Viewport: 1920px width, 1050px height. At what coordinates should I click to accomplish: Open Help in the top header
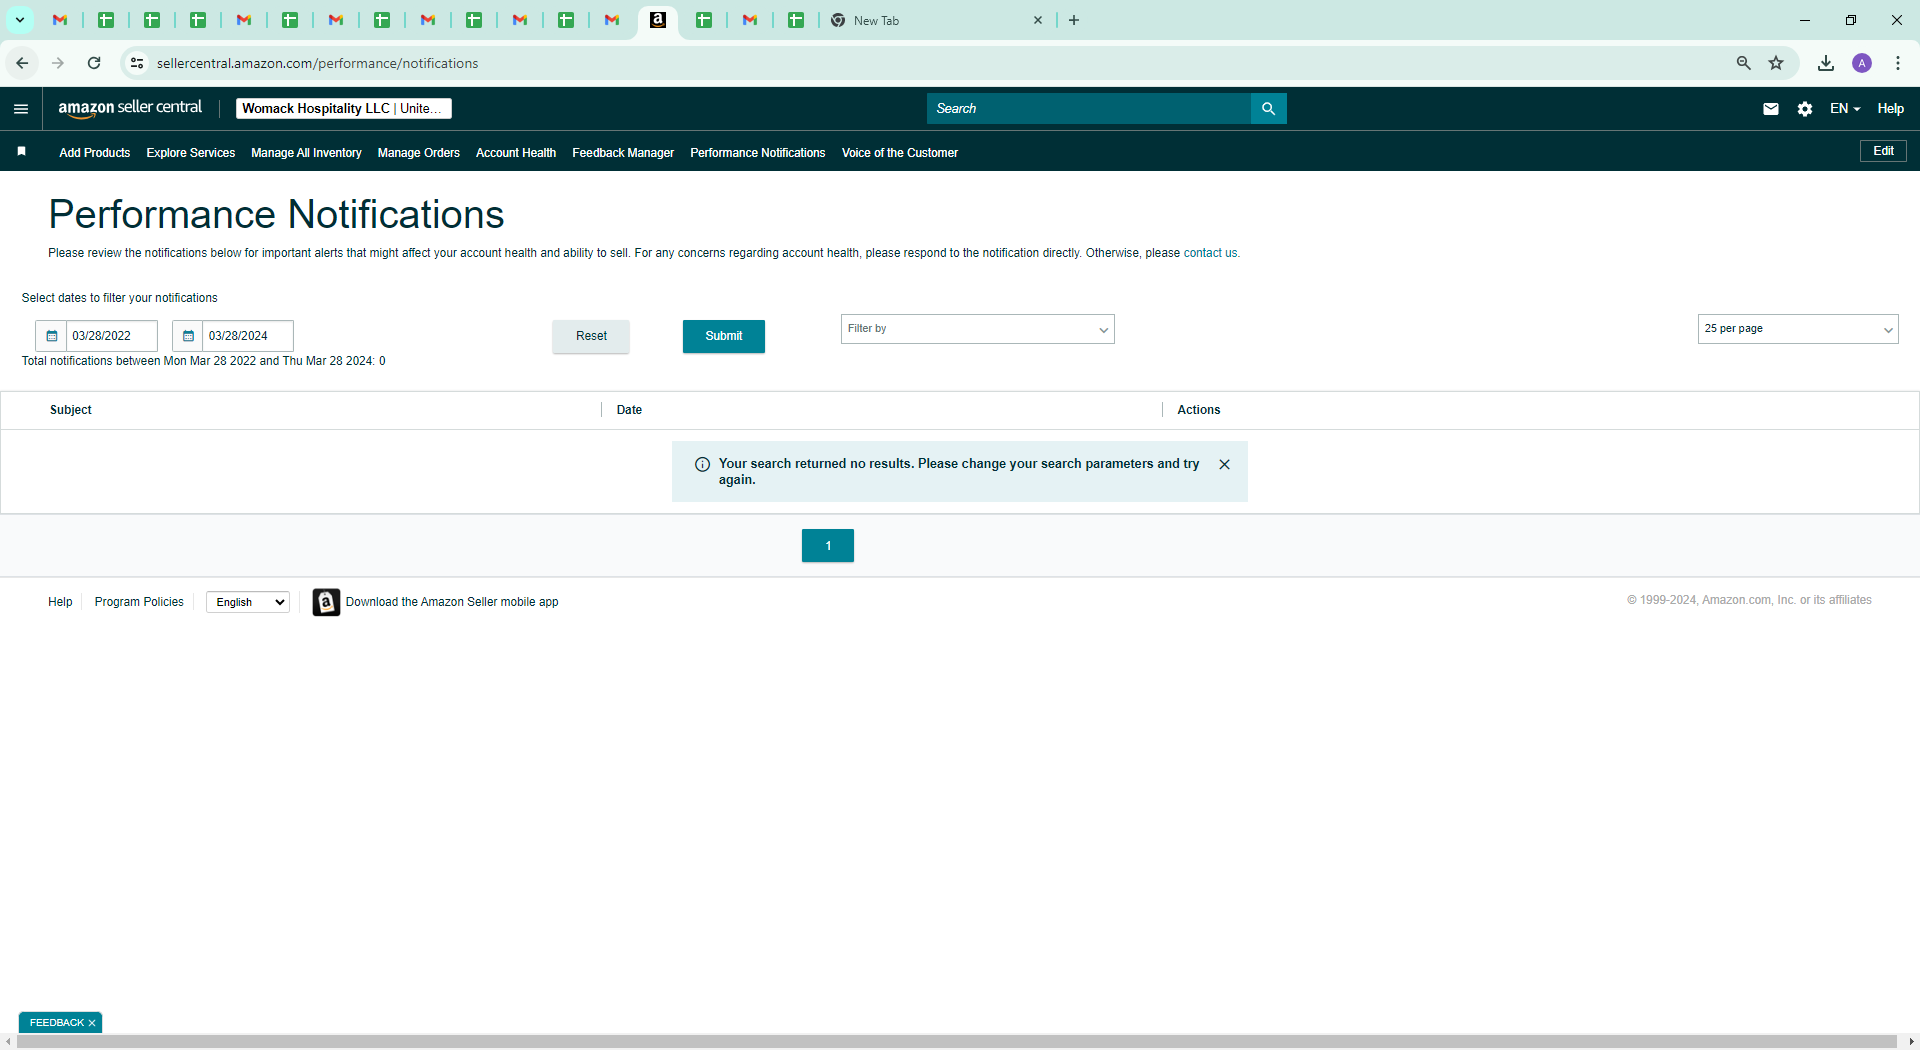click(x=1891, y=109)
